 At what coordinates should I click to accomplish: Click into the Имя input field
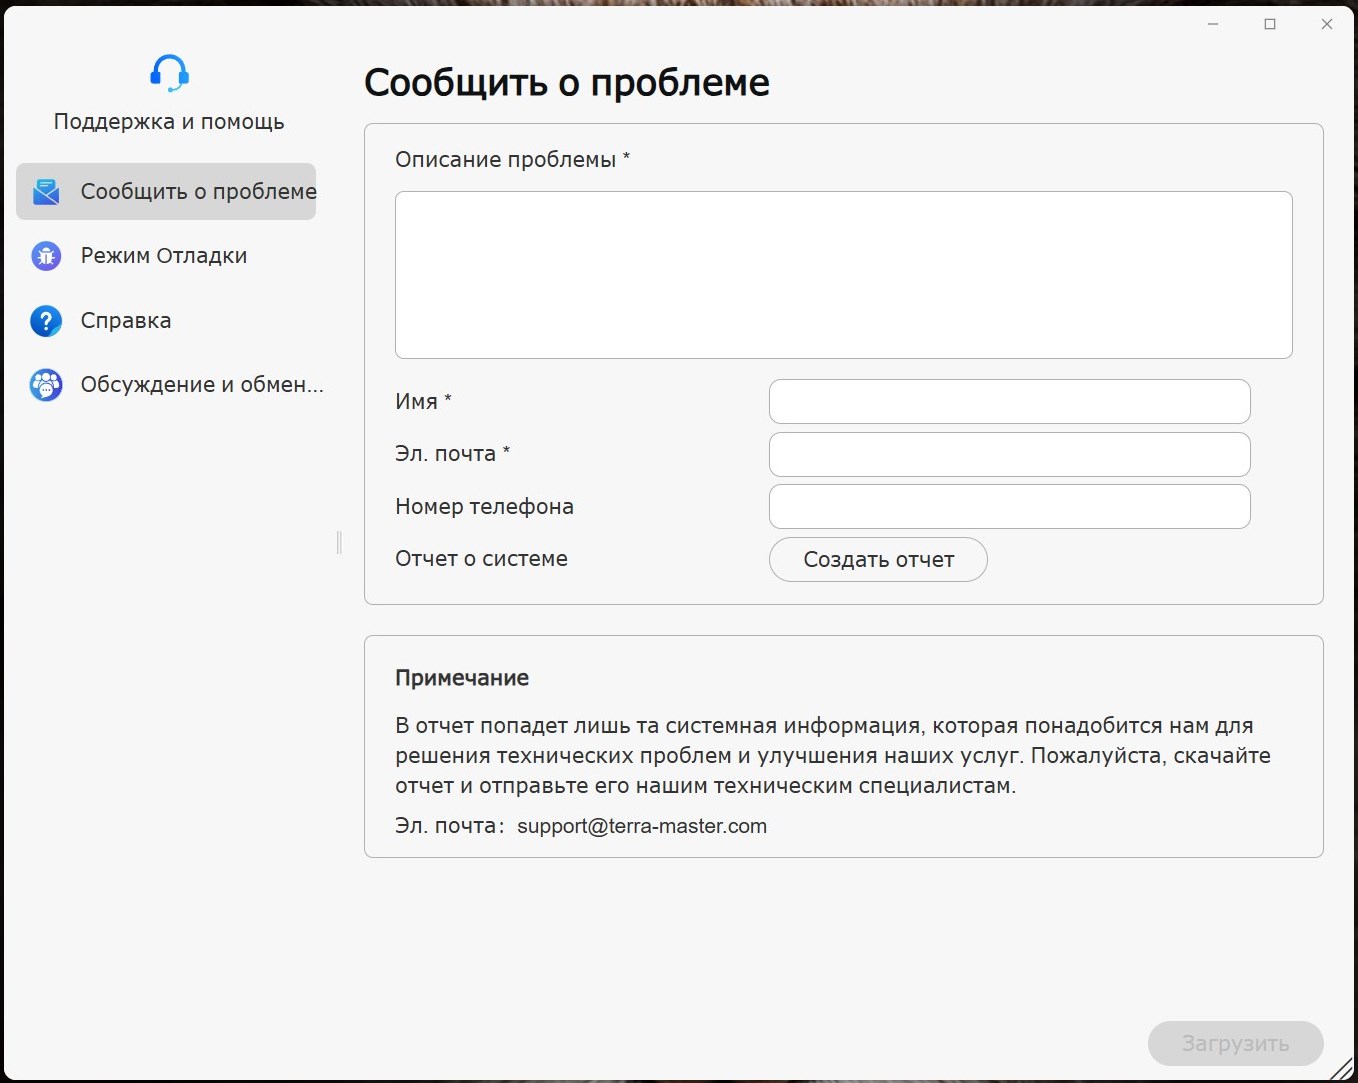coord(1009,402)
